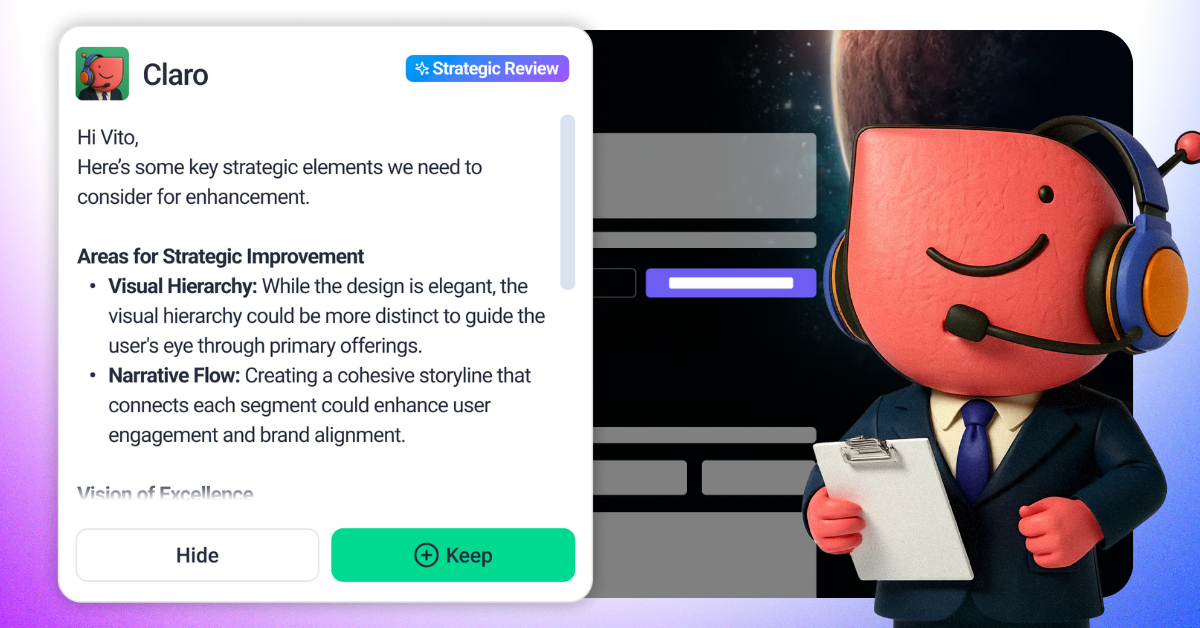
Task: Click the large gray hero placeholder block
Action: 705,175
